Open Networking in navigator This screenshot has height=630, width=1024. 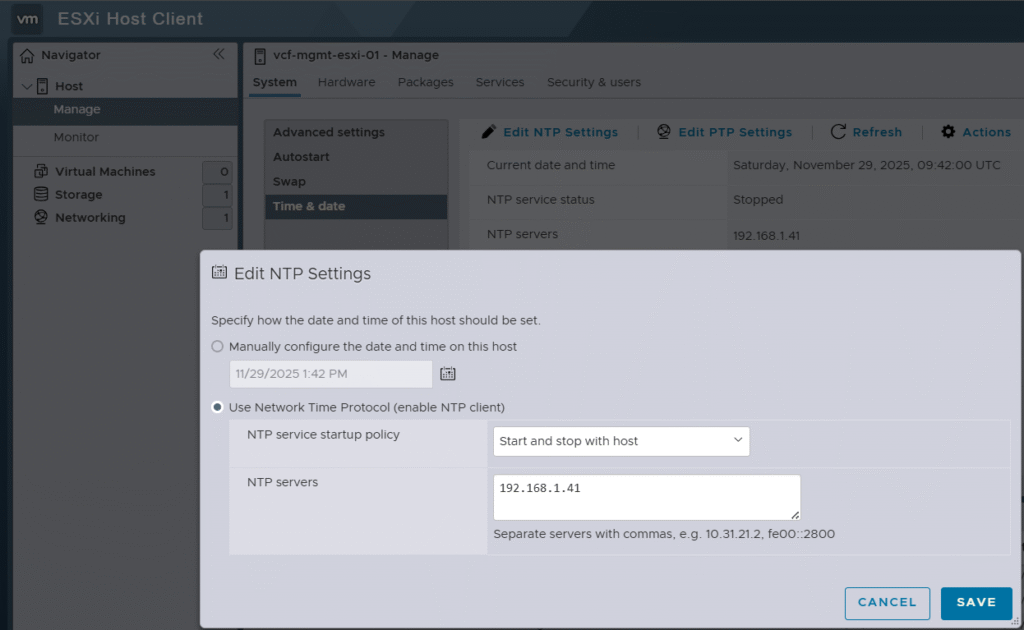pyautogui.click(x=90, y=217)
